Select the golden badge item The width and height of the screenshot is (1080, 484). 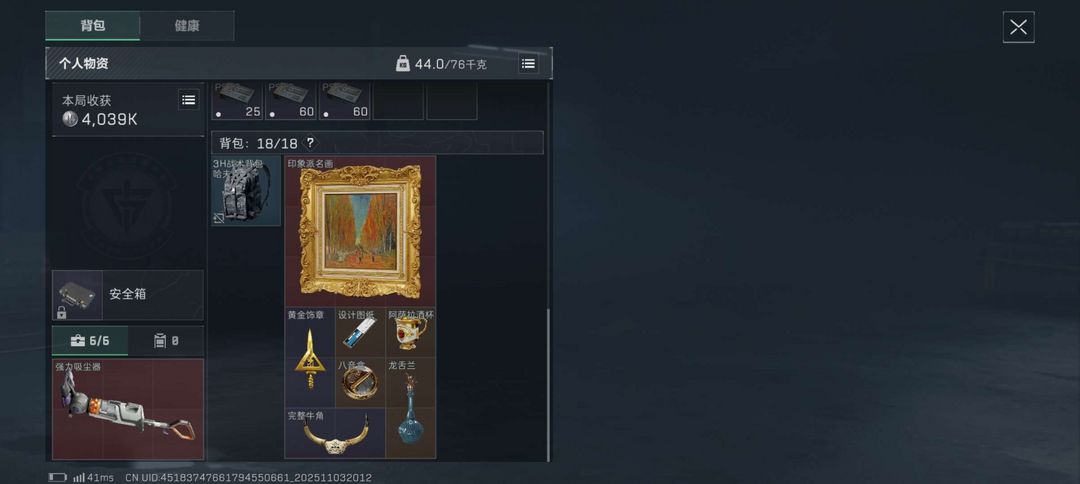[x=310, y=358]
